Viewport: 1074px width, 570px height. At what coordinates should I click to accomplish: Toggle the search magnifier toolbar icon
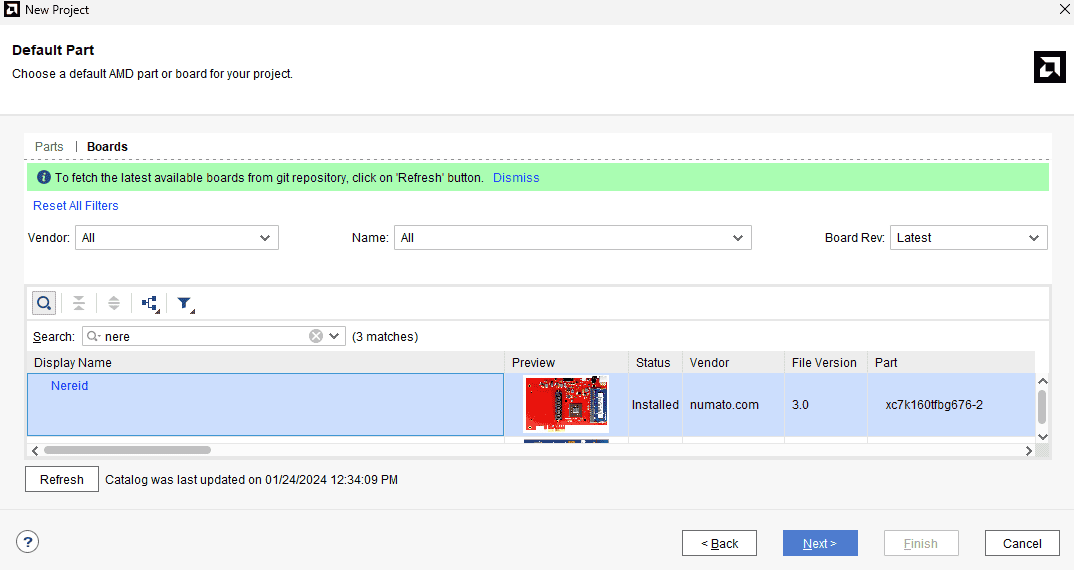click(x=44, y=303)
